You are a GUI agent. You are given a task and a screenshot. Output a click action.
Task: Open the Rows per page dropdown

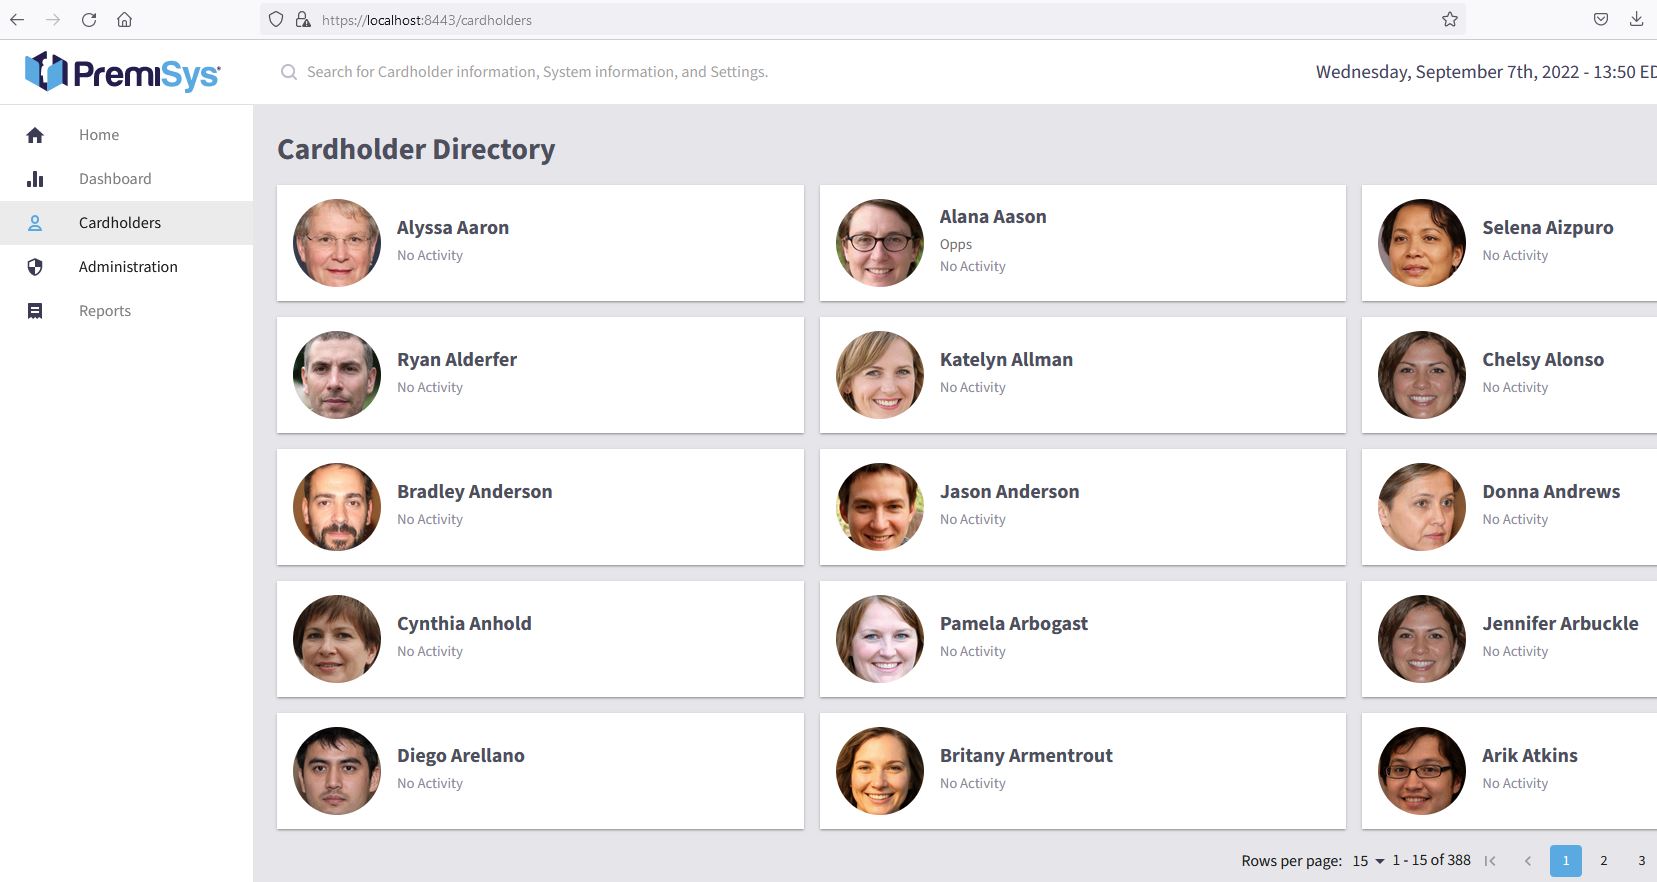click(1368, 861)
